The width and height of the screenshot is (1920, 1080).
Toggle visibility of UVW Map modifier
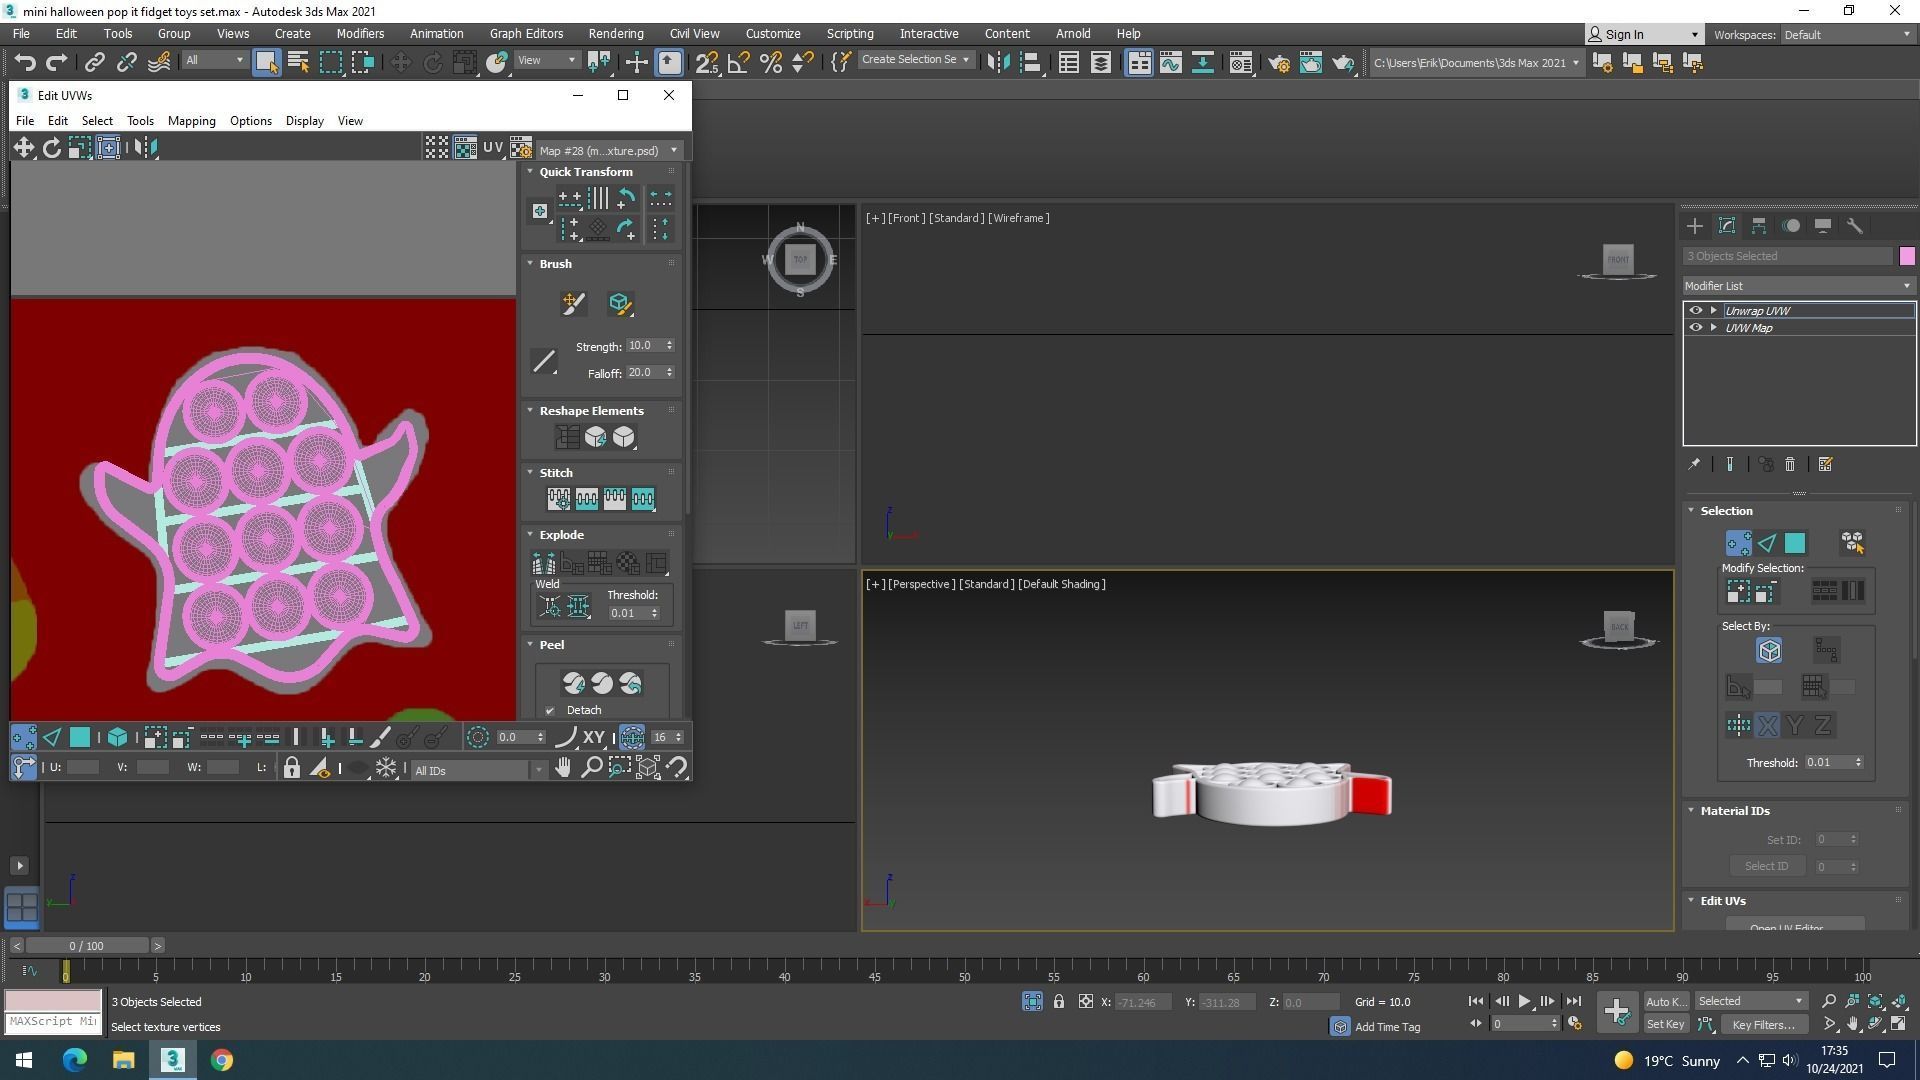1695,328
